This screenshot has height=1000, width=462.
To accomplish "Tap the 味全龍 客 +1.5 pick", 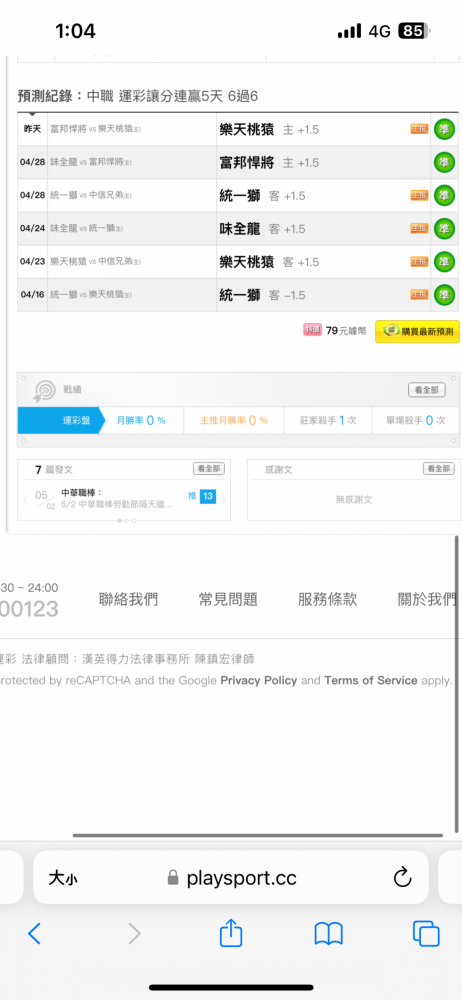I will tap(262, 228).
